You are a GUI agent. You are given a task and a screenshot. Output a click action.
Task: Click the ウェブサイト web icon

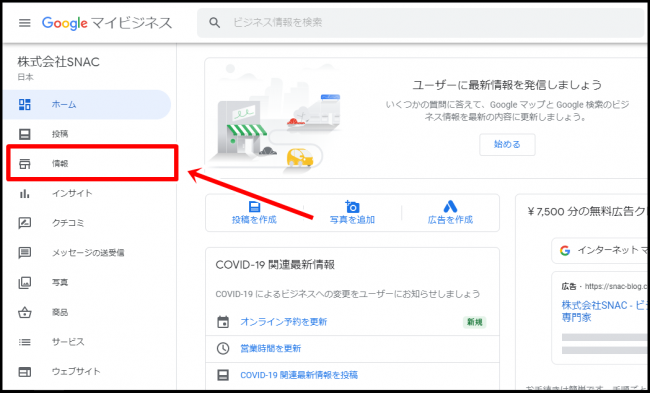[25, 371]
